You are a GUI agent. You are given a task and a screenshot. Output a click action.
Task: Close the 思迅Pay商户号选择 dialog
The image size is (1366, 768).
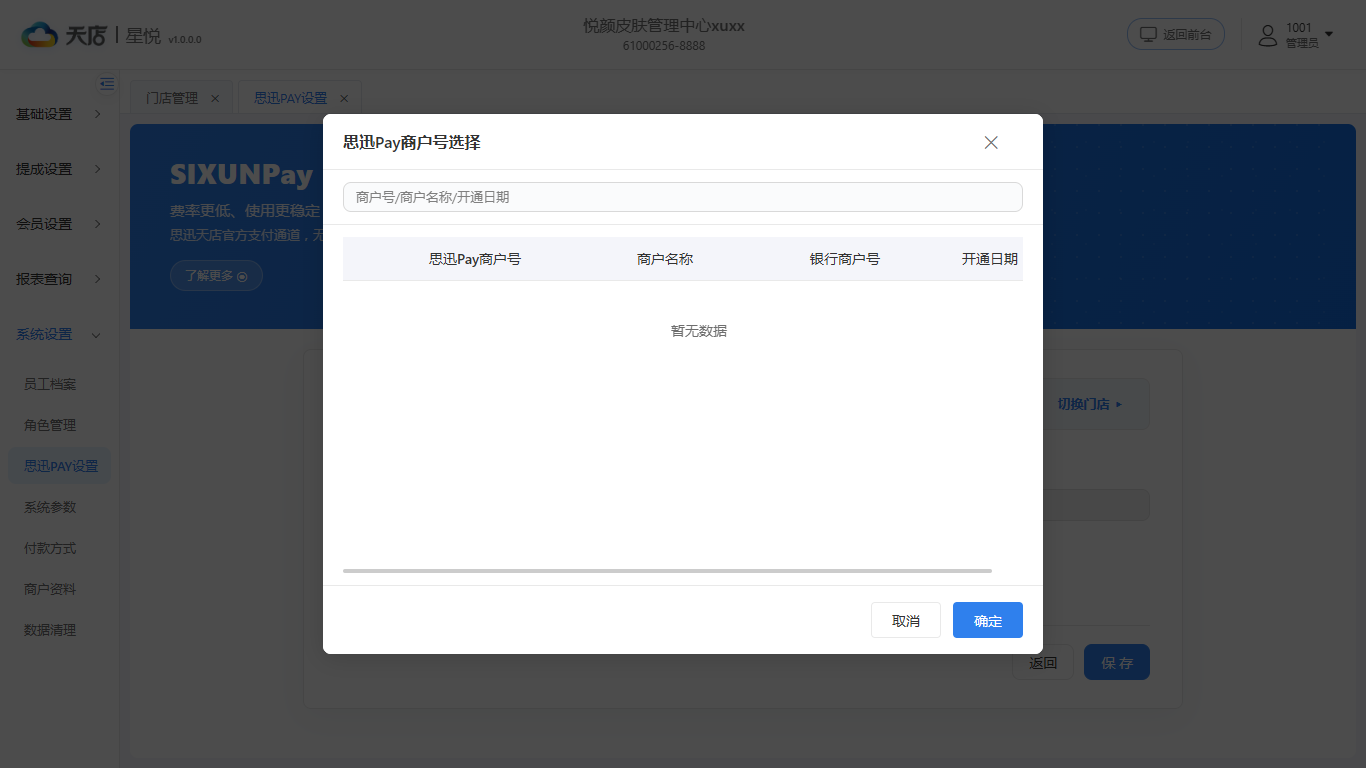pyautogui.click(x=991, y=143)
